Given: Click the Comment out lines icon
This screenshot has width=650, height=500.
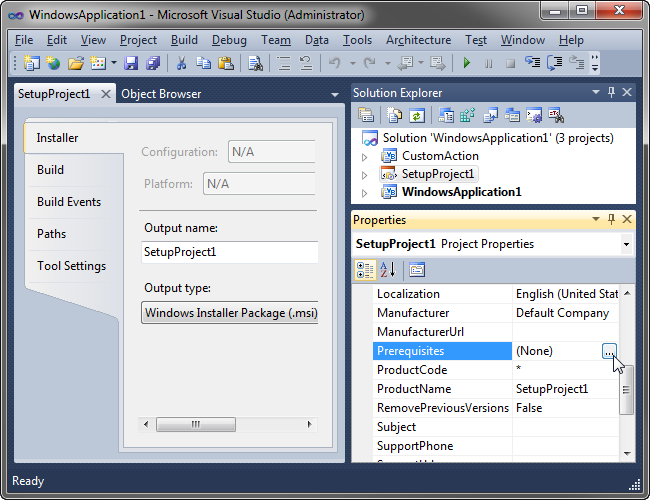Looking at the screenshot, I should (x=284, y=63).
